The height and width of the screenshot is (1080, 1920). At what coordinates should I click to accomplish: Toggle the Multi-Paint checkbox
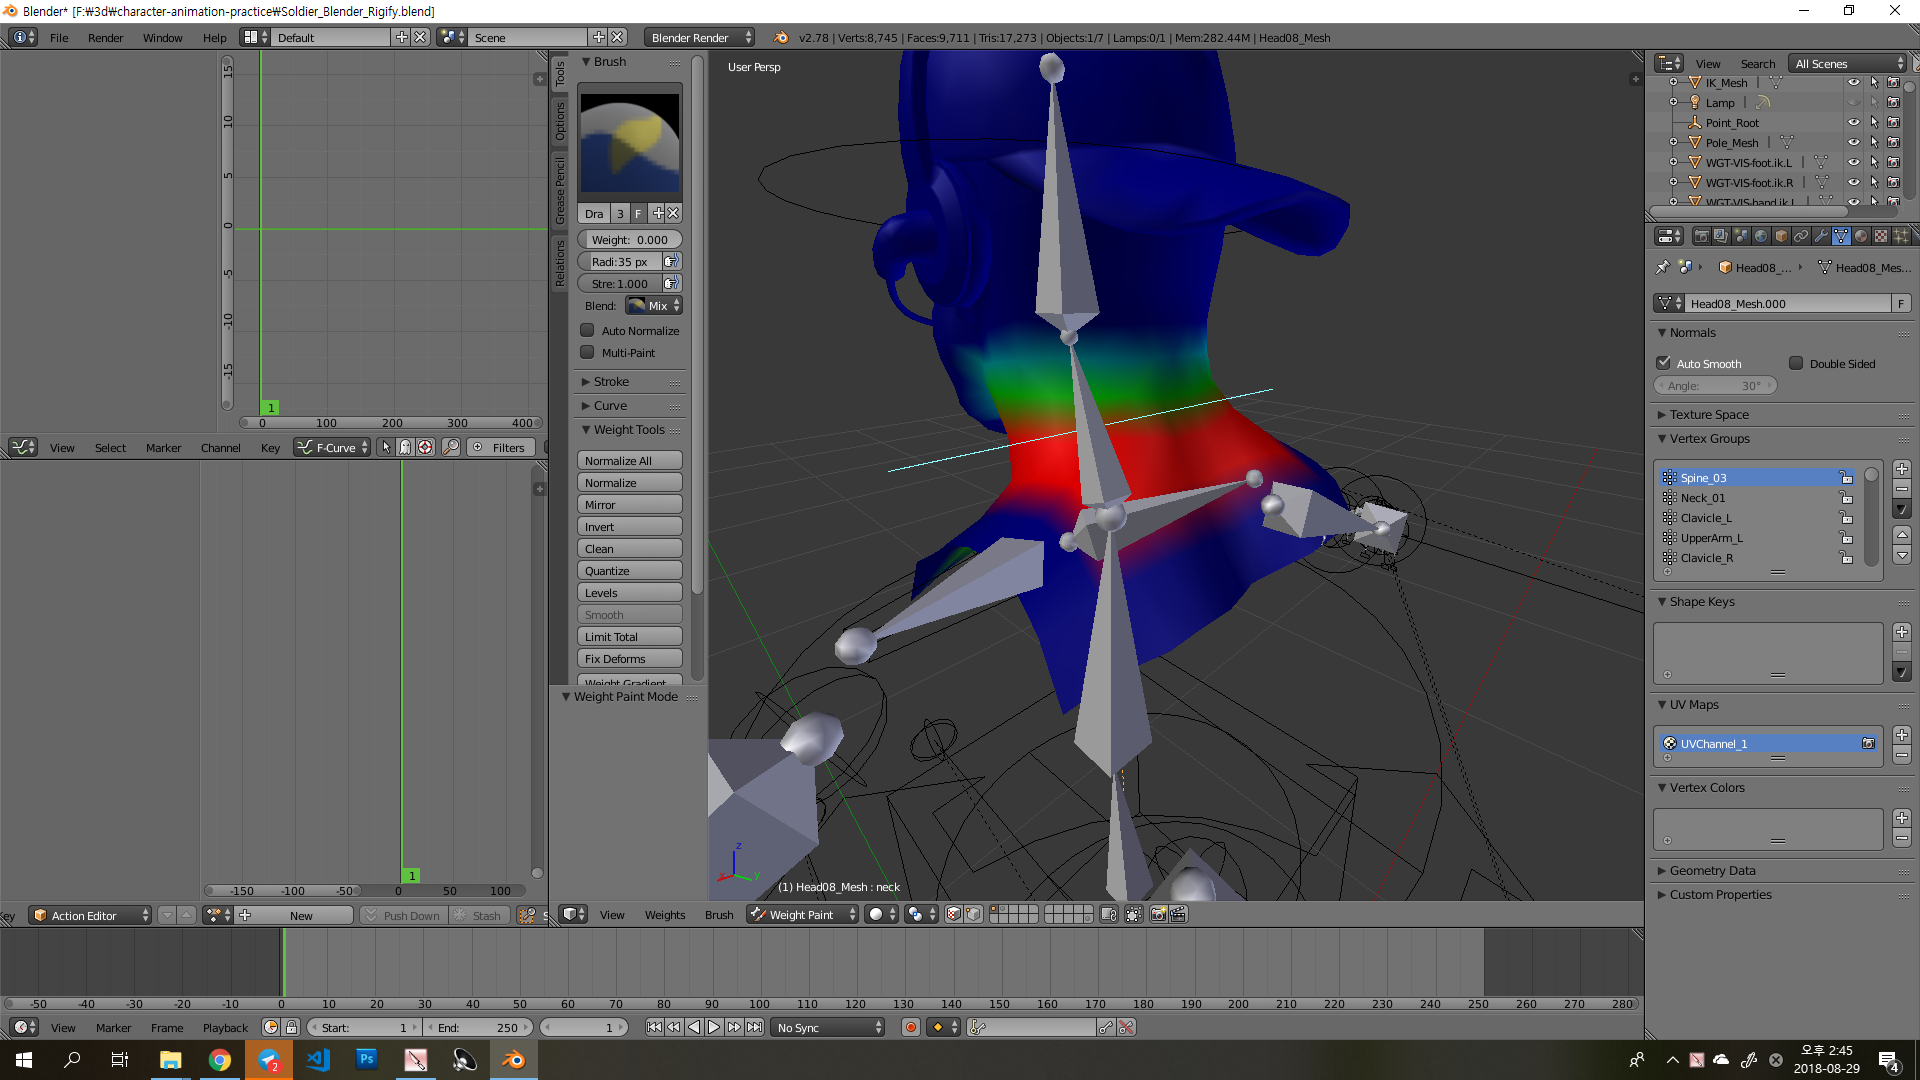[588, 352]
